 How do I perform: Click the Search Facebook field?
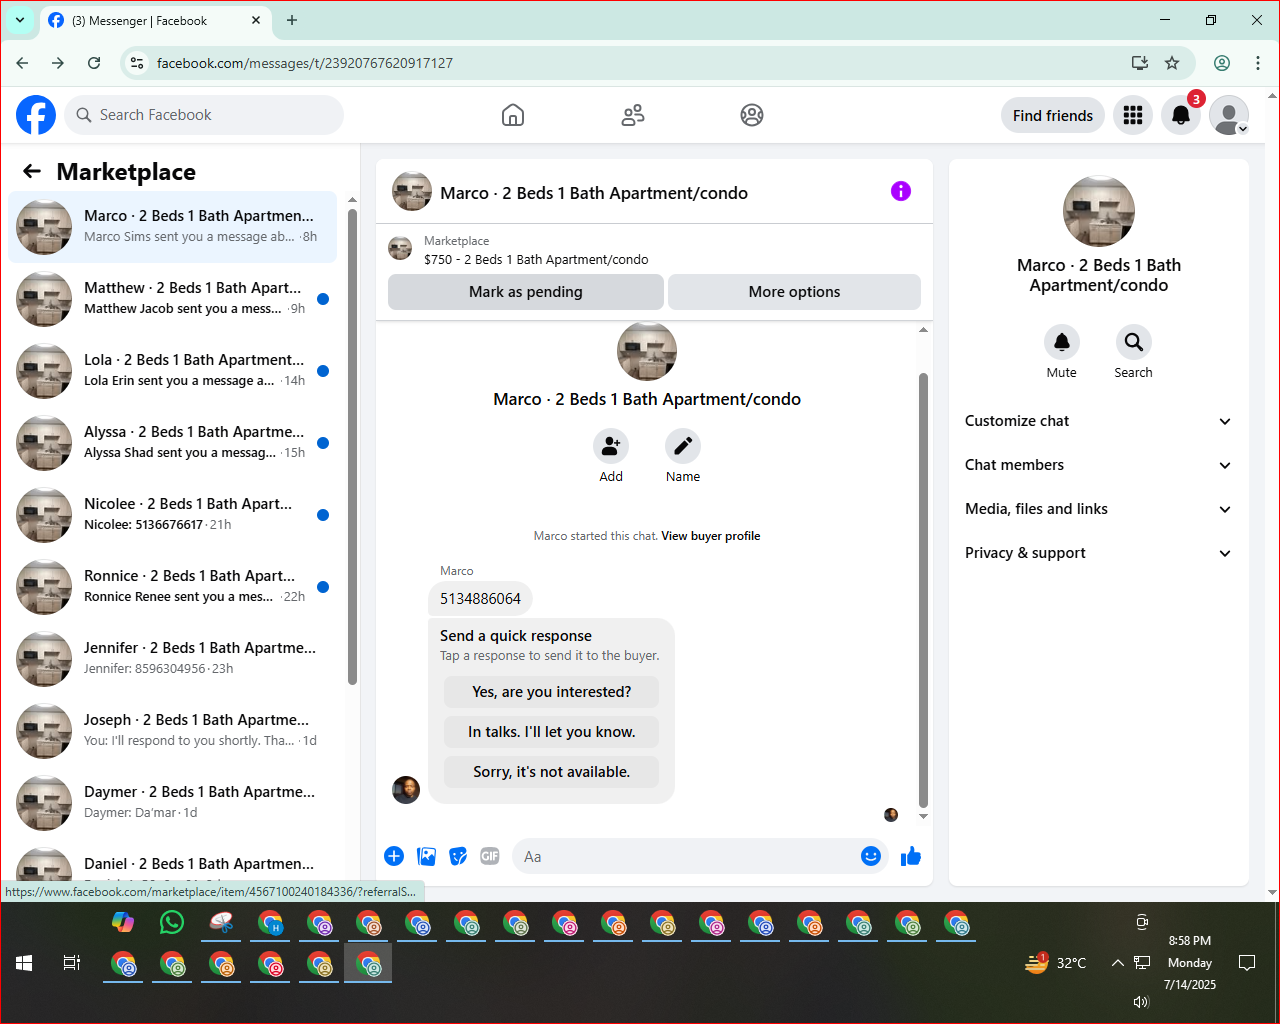(204, 115)
